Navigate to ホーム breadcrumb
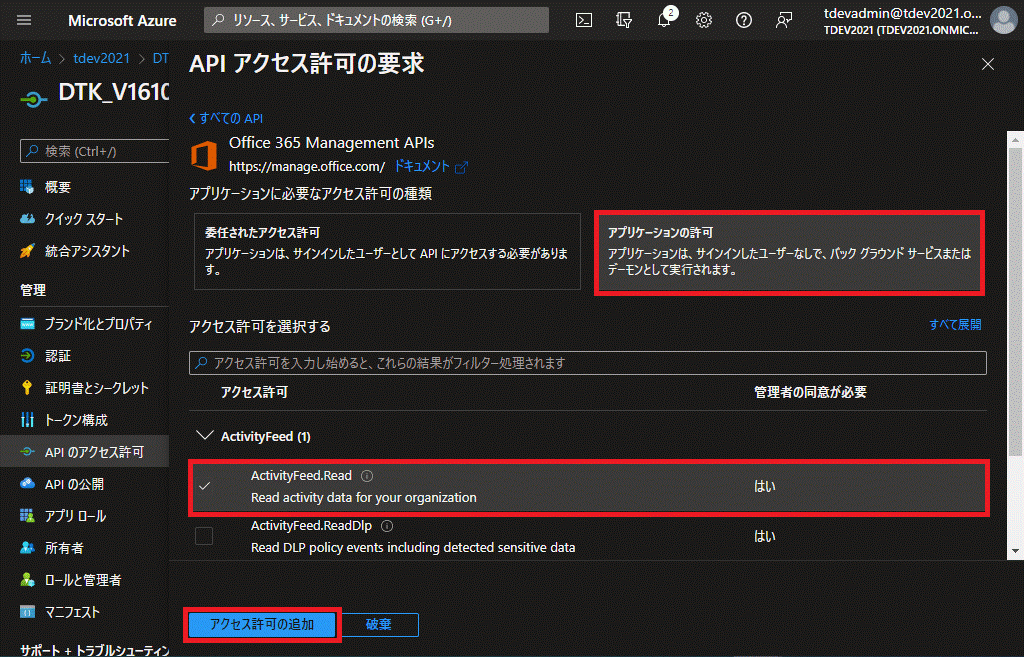Viewport: 1024px width, 657px height. [35, 58]
